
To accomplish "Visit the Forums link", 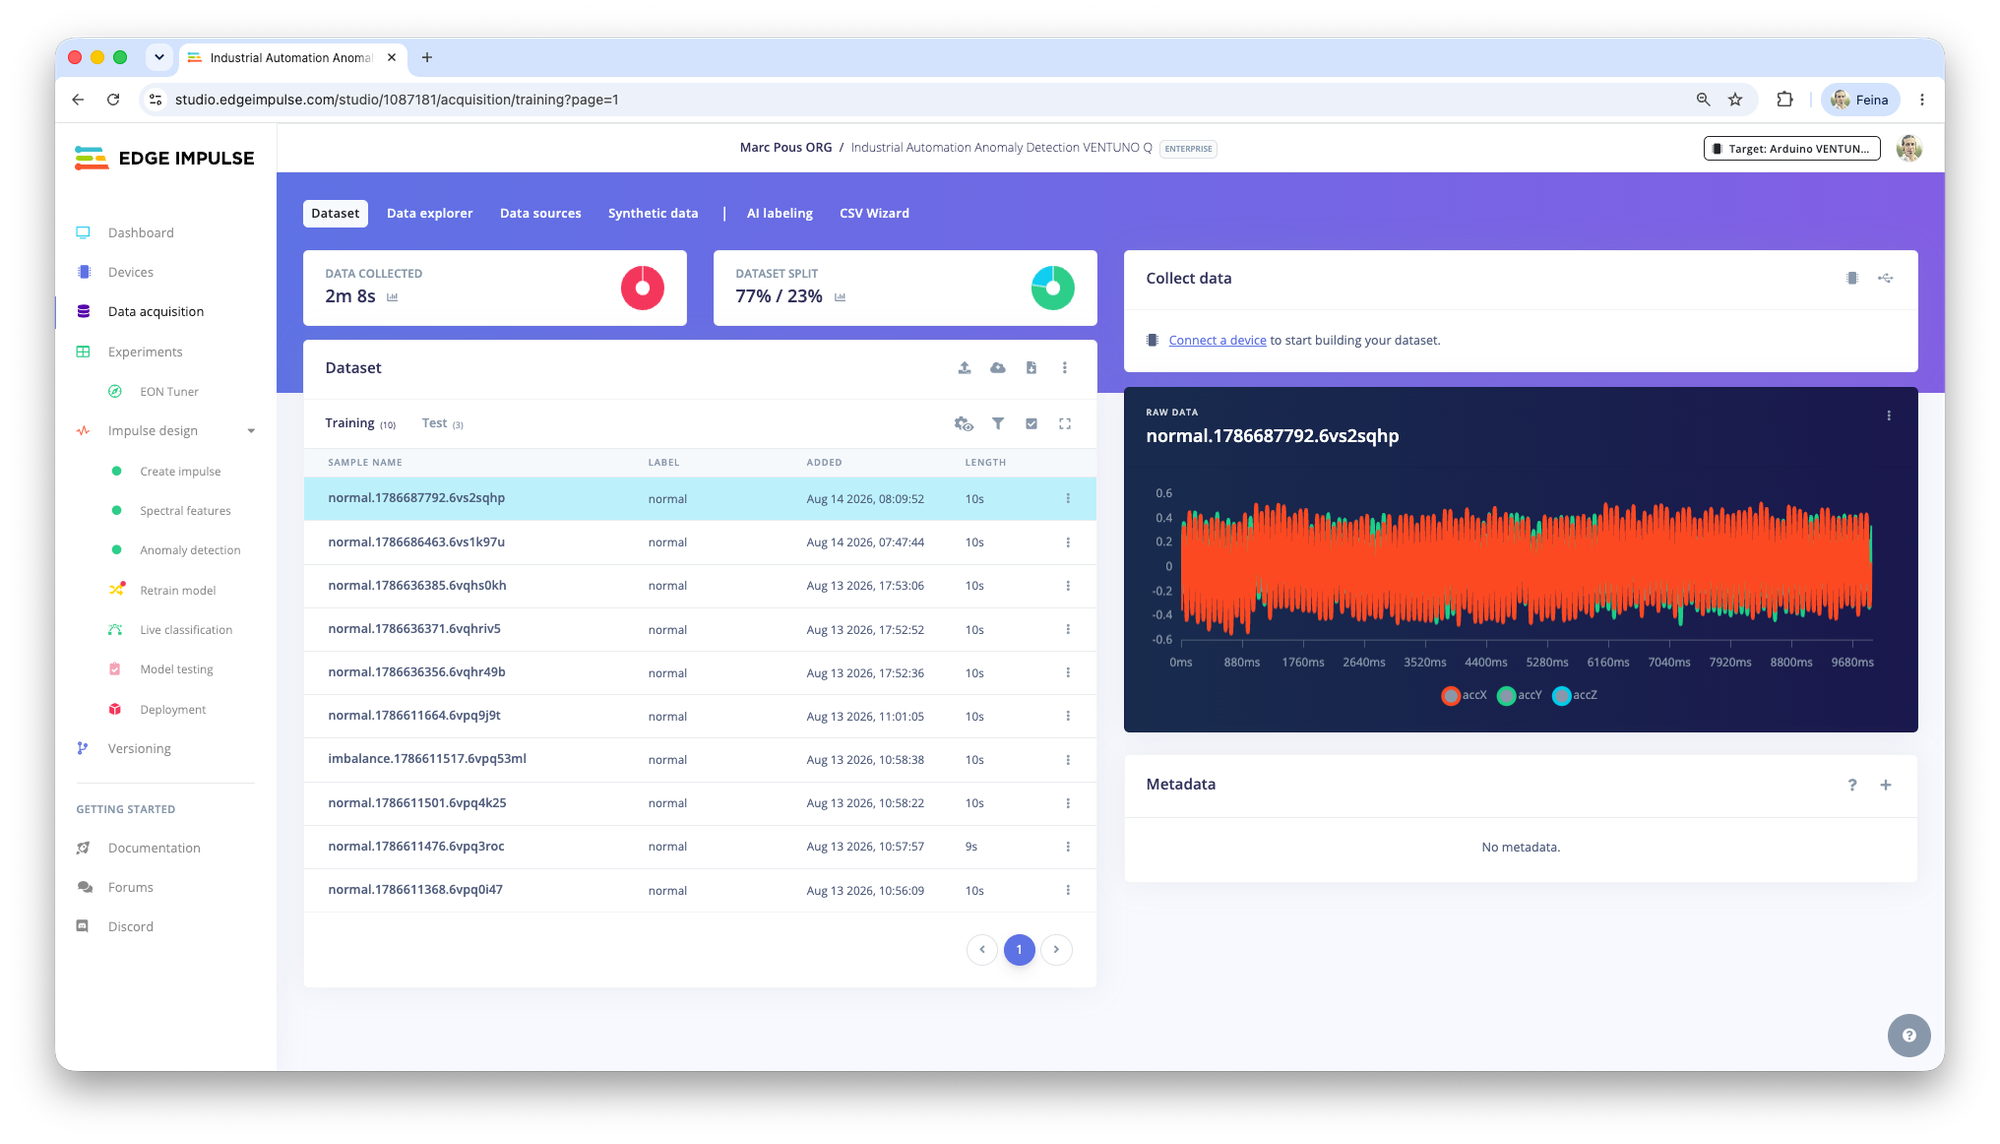I will click(130, 888).
